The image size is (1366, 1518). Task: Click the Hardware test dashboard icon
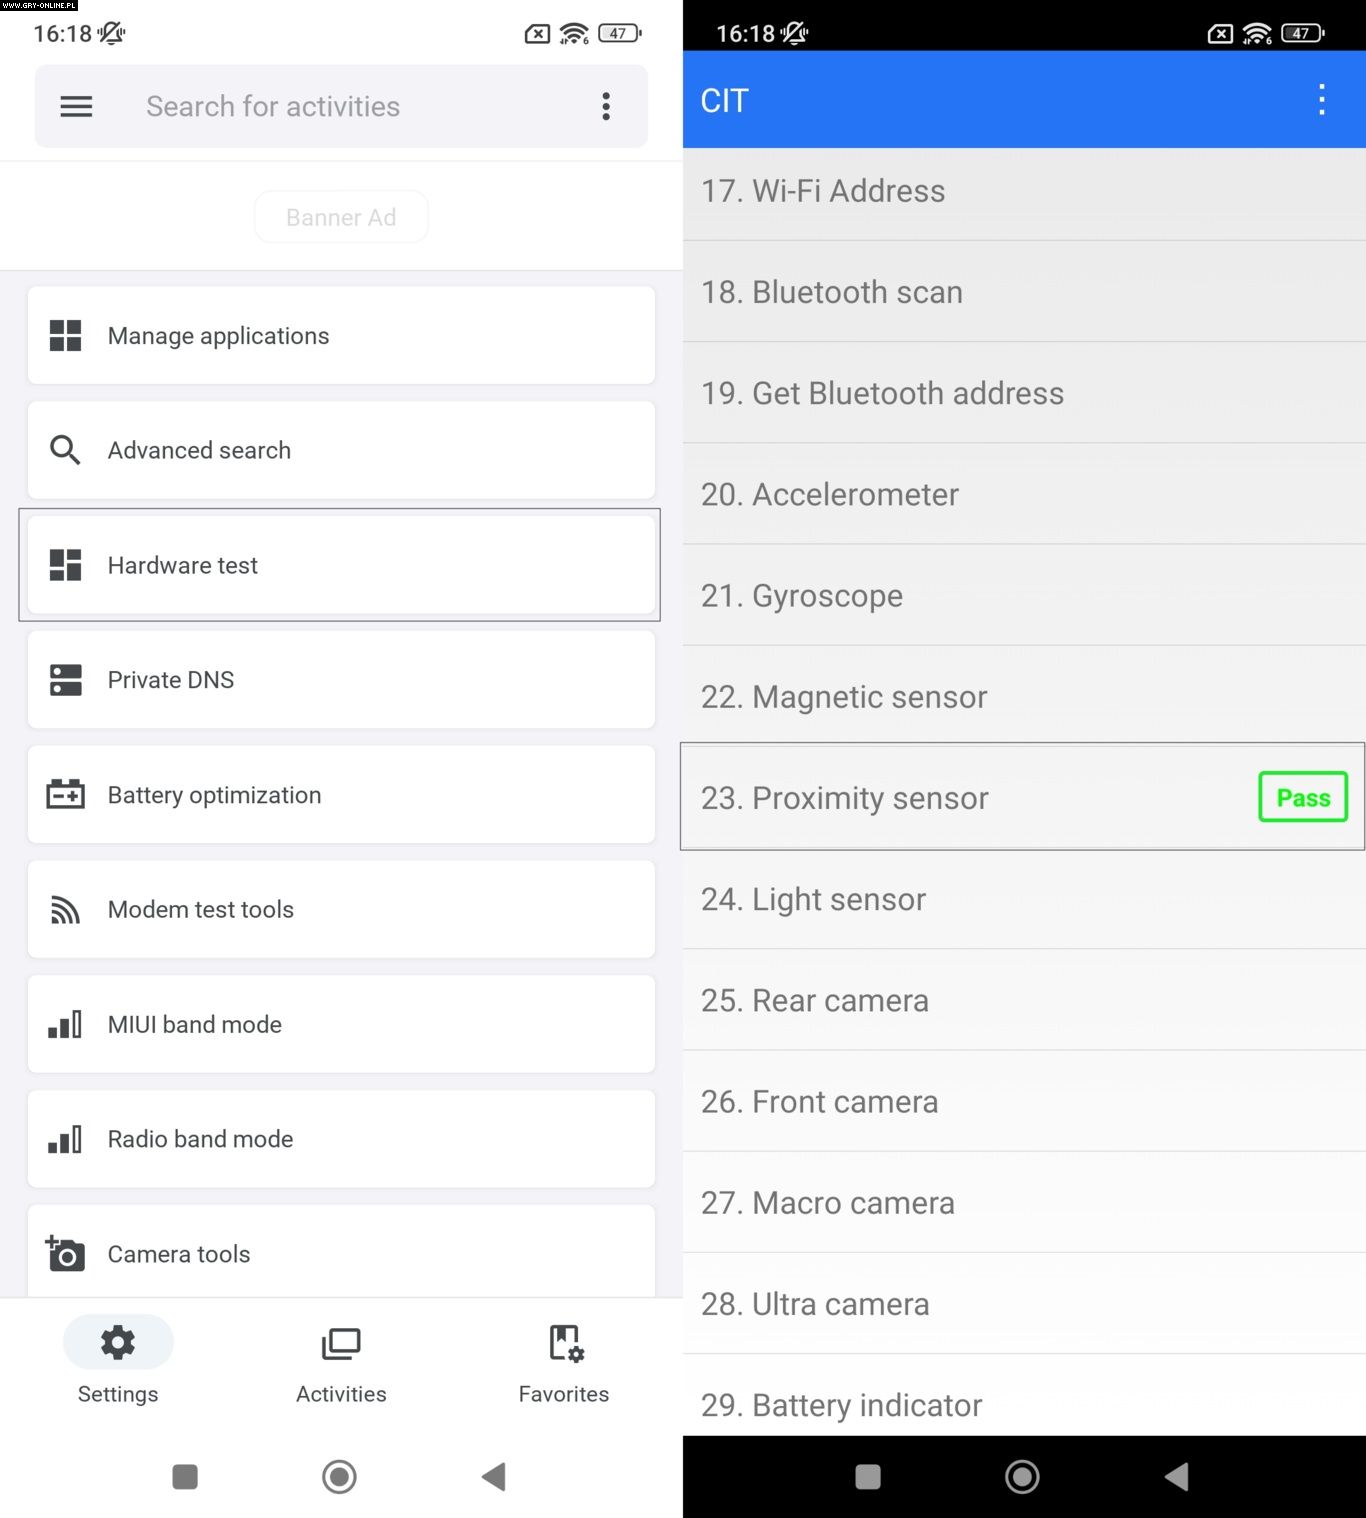(66, 565)
